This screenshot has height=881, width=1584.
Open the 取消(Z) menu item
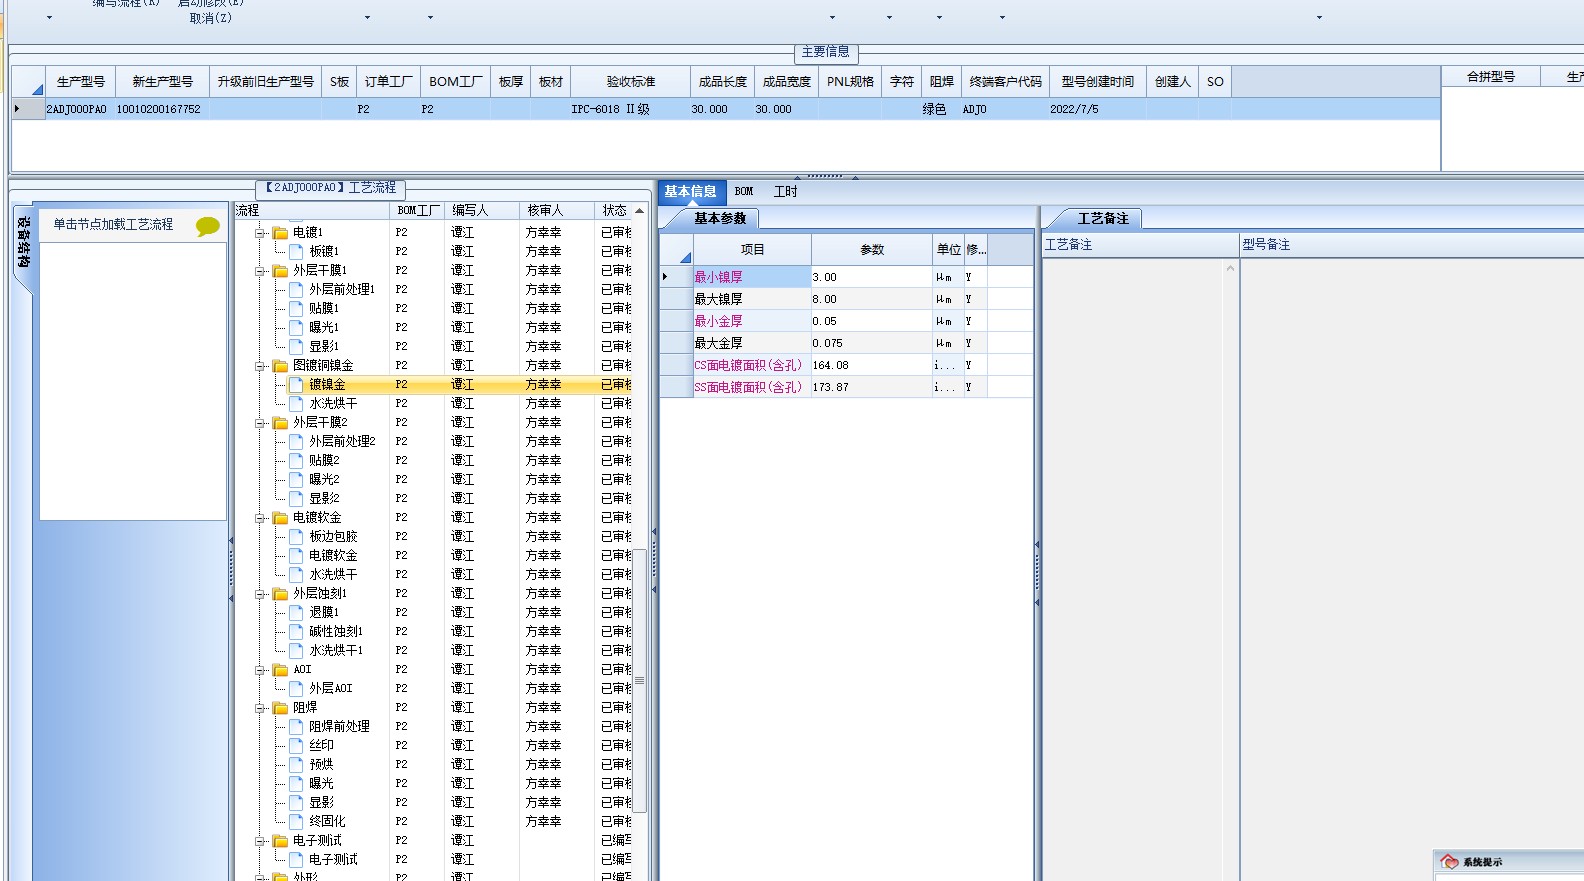210,18
